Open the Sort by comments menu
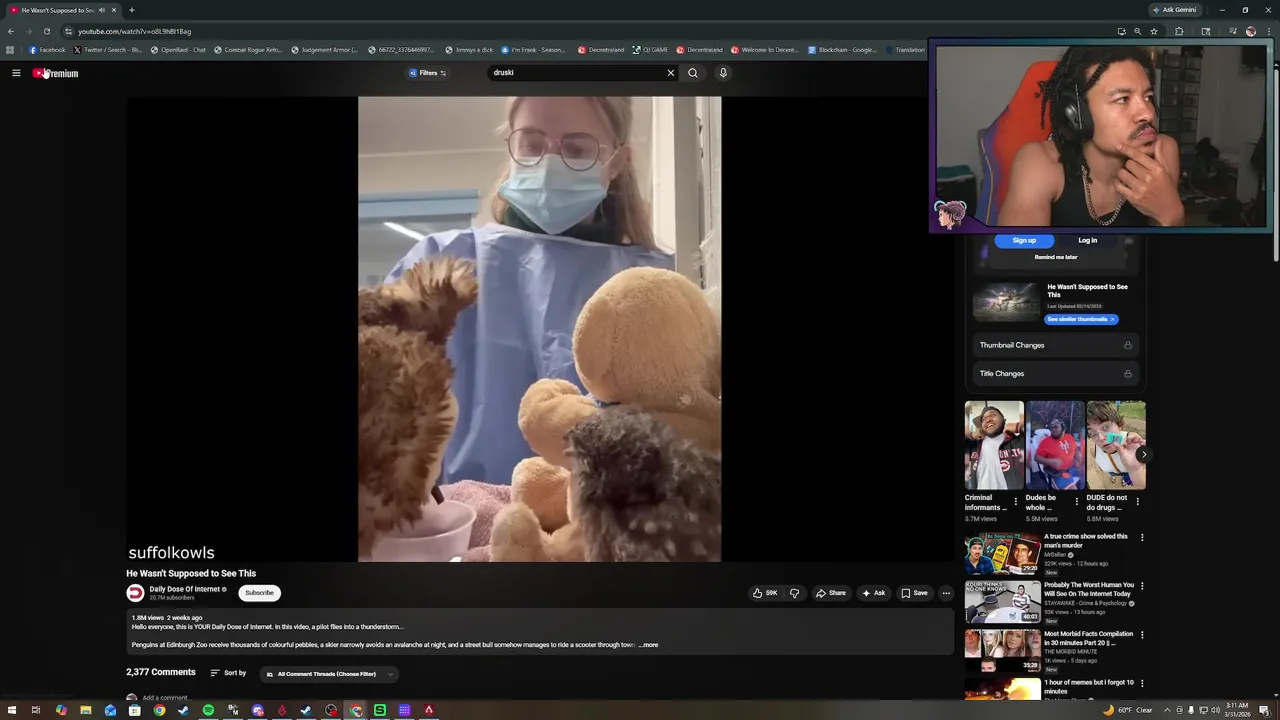Viewport: 1280px width, 720px height. 228,673
